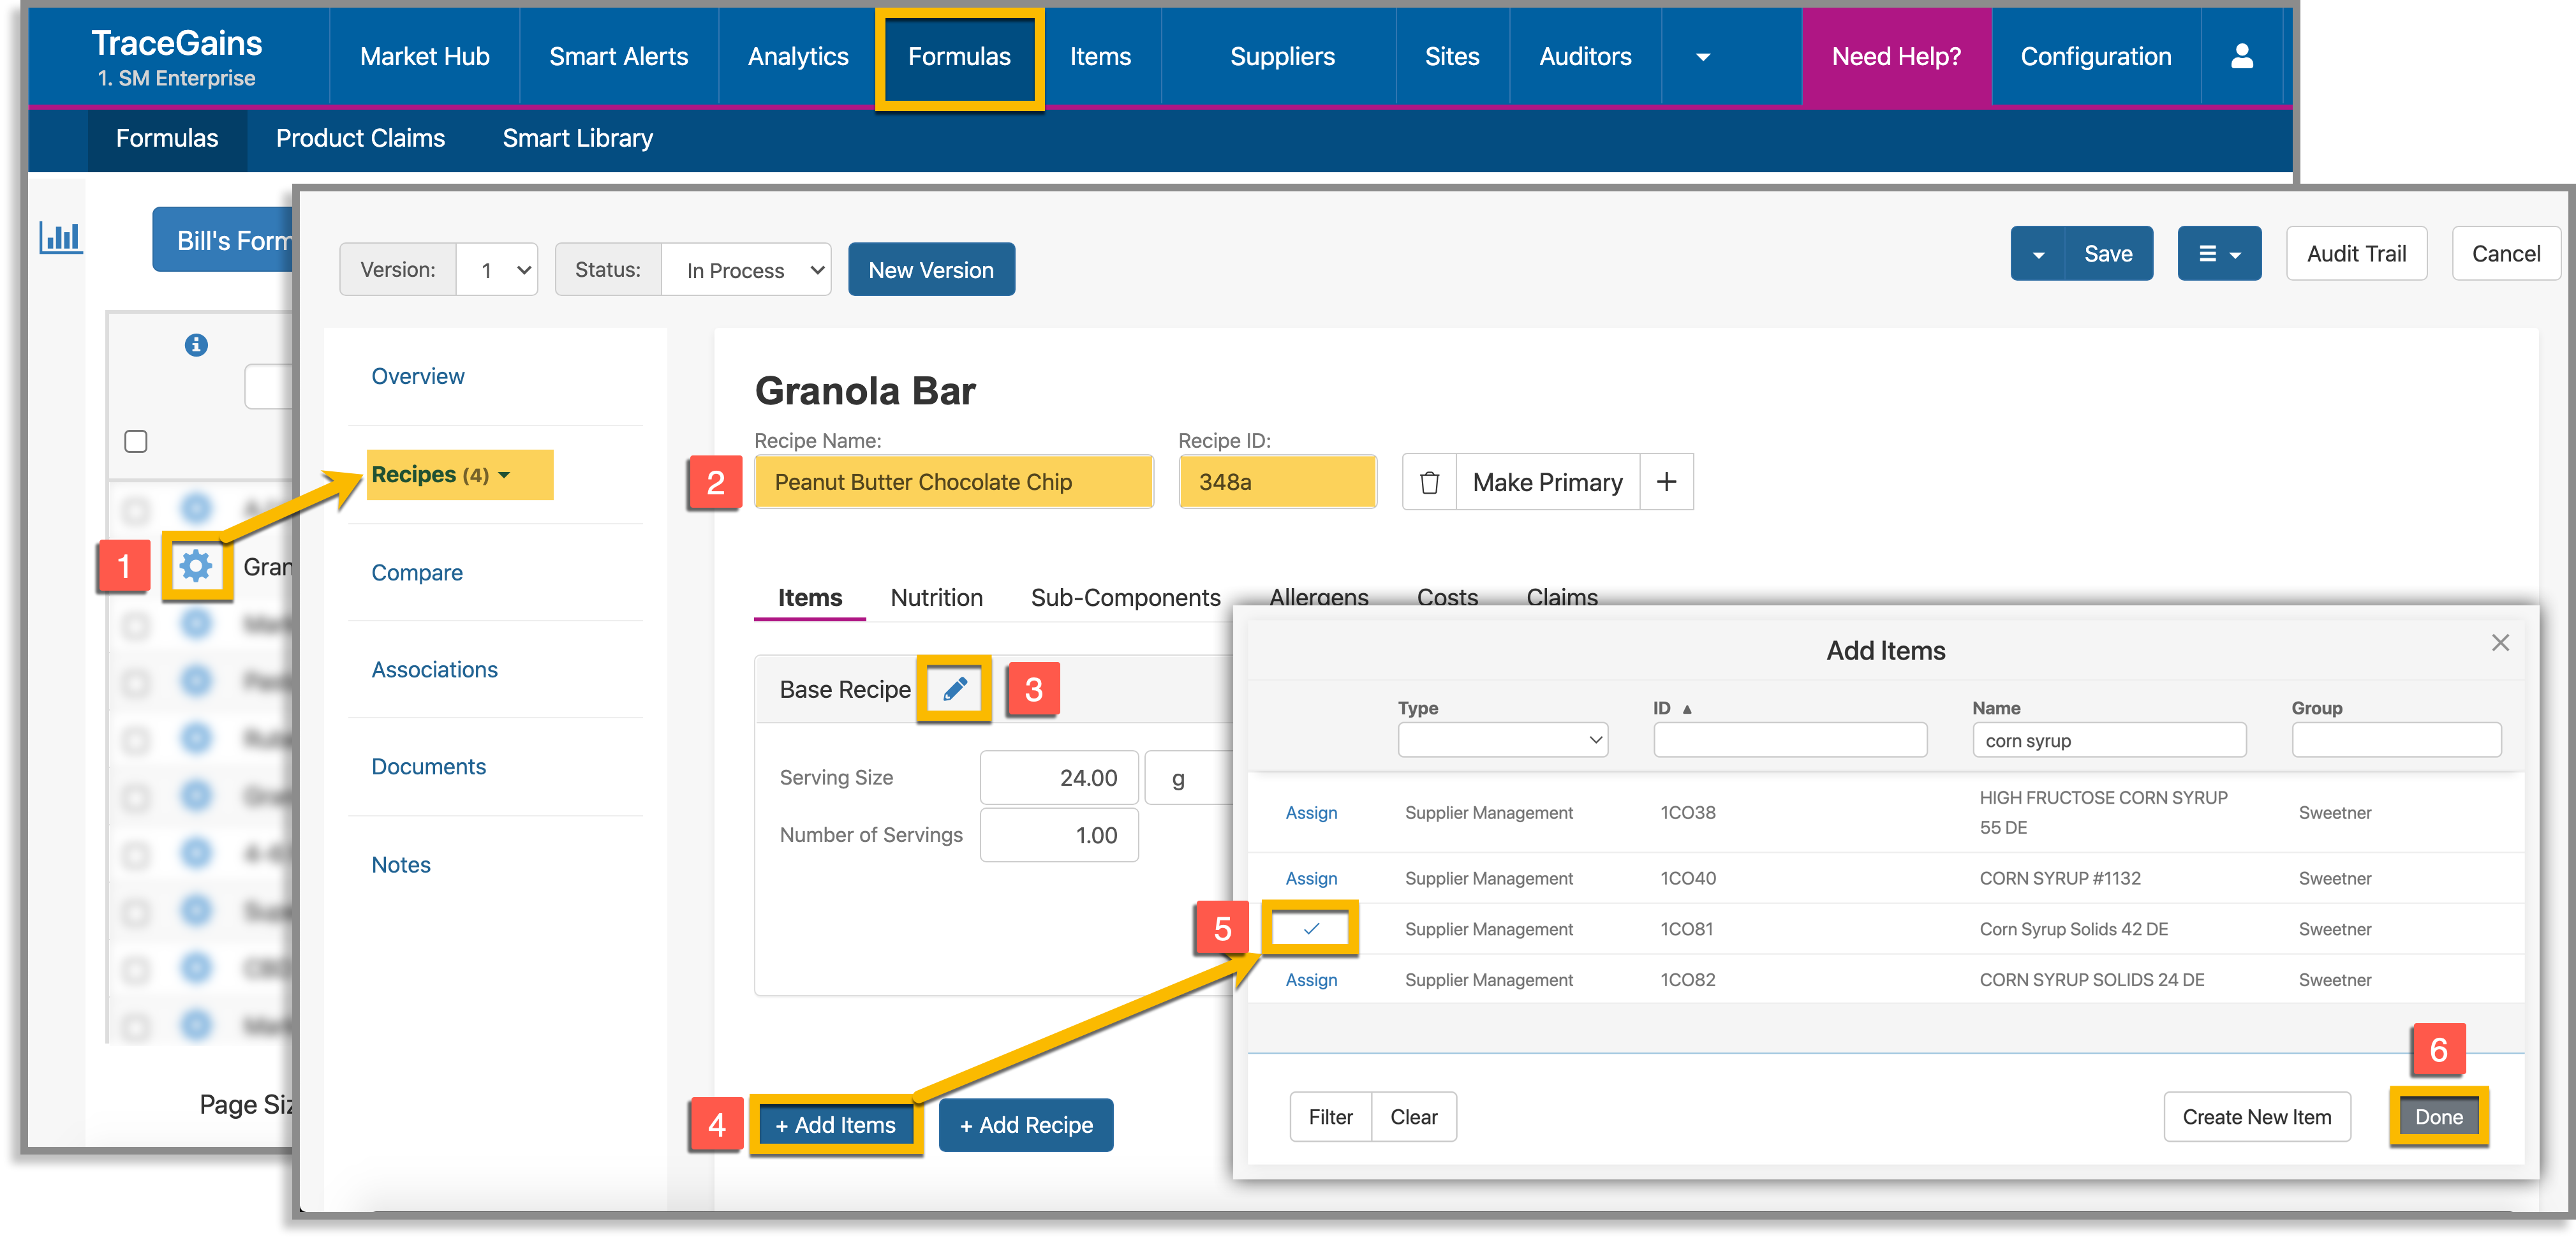The height and width of the screenshot is (1240, 2576).
Task: Click the trash icon to delete recipe
Action: [1429, 482]
